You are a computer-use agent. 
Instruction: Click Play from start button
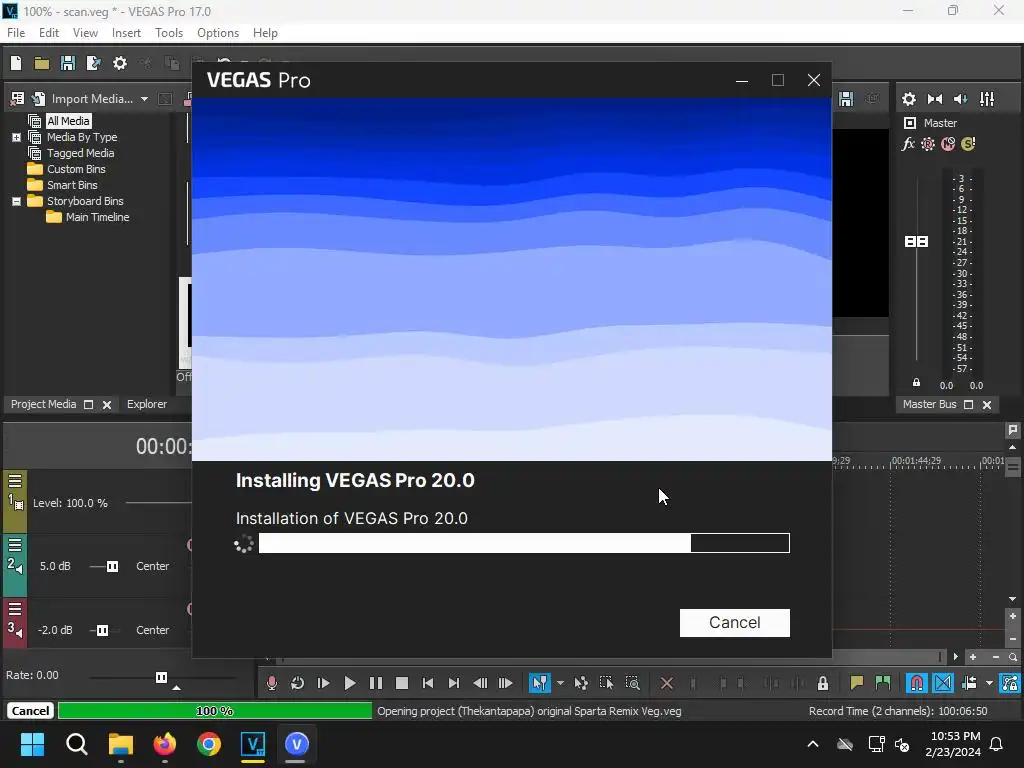(x=324, y=683)
